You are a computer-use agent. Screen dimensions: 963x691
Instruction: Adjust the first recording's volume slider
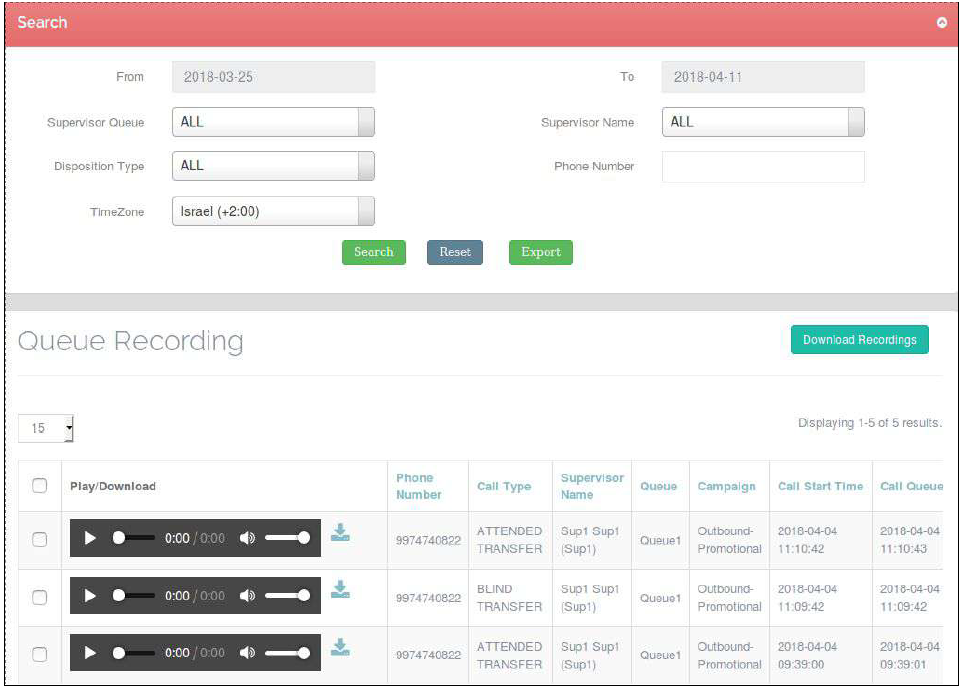[287, 538]
